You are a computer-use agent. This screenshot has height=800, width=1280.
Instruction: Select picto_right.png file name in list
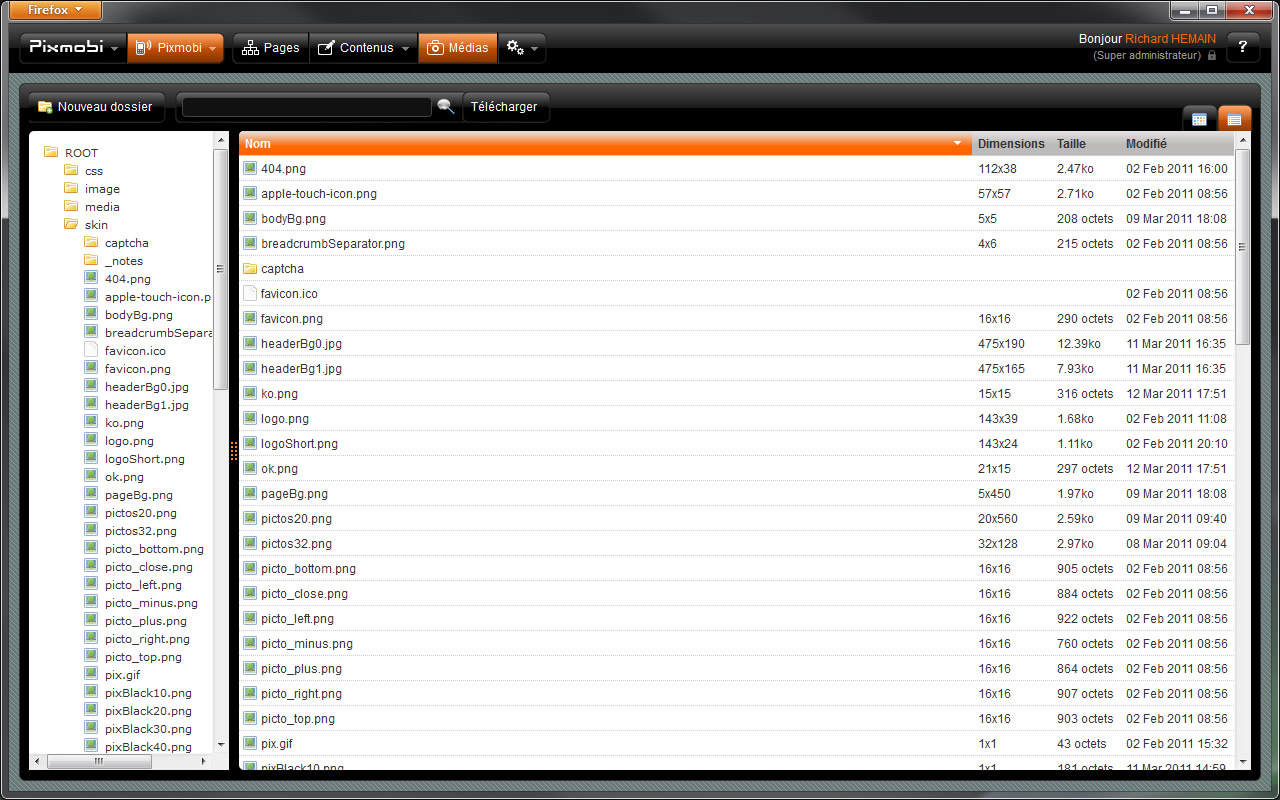pos(301,694)
